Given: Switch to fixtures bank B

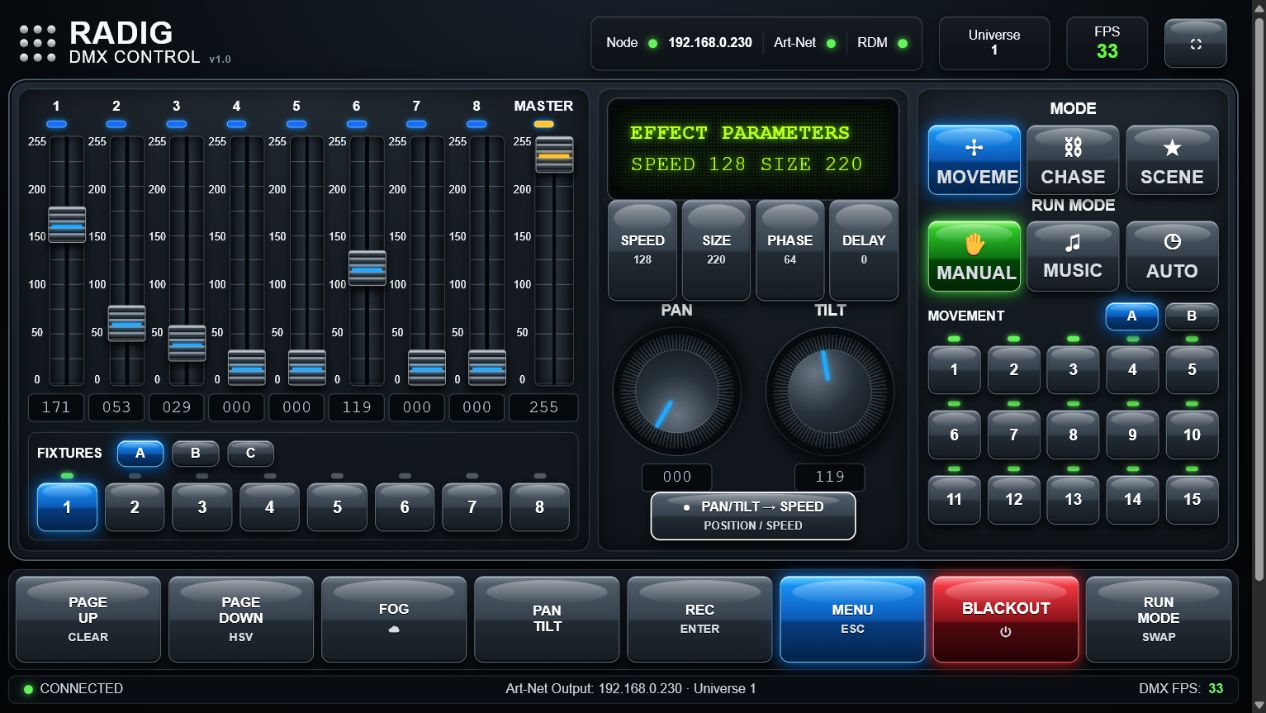Looking at the screenshot, I should (195, 453).
